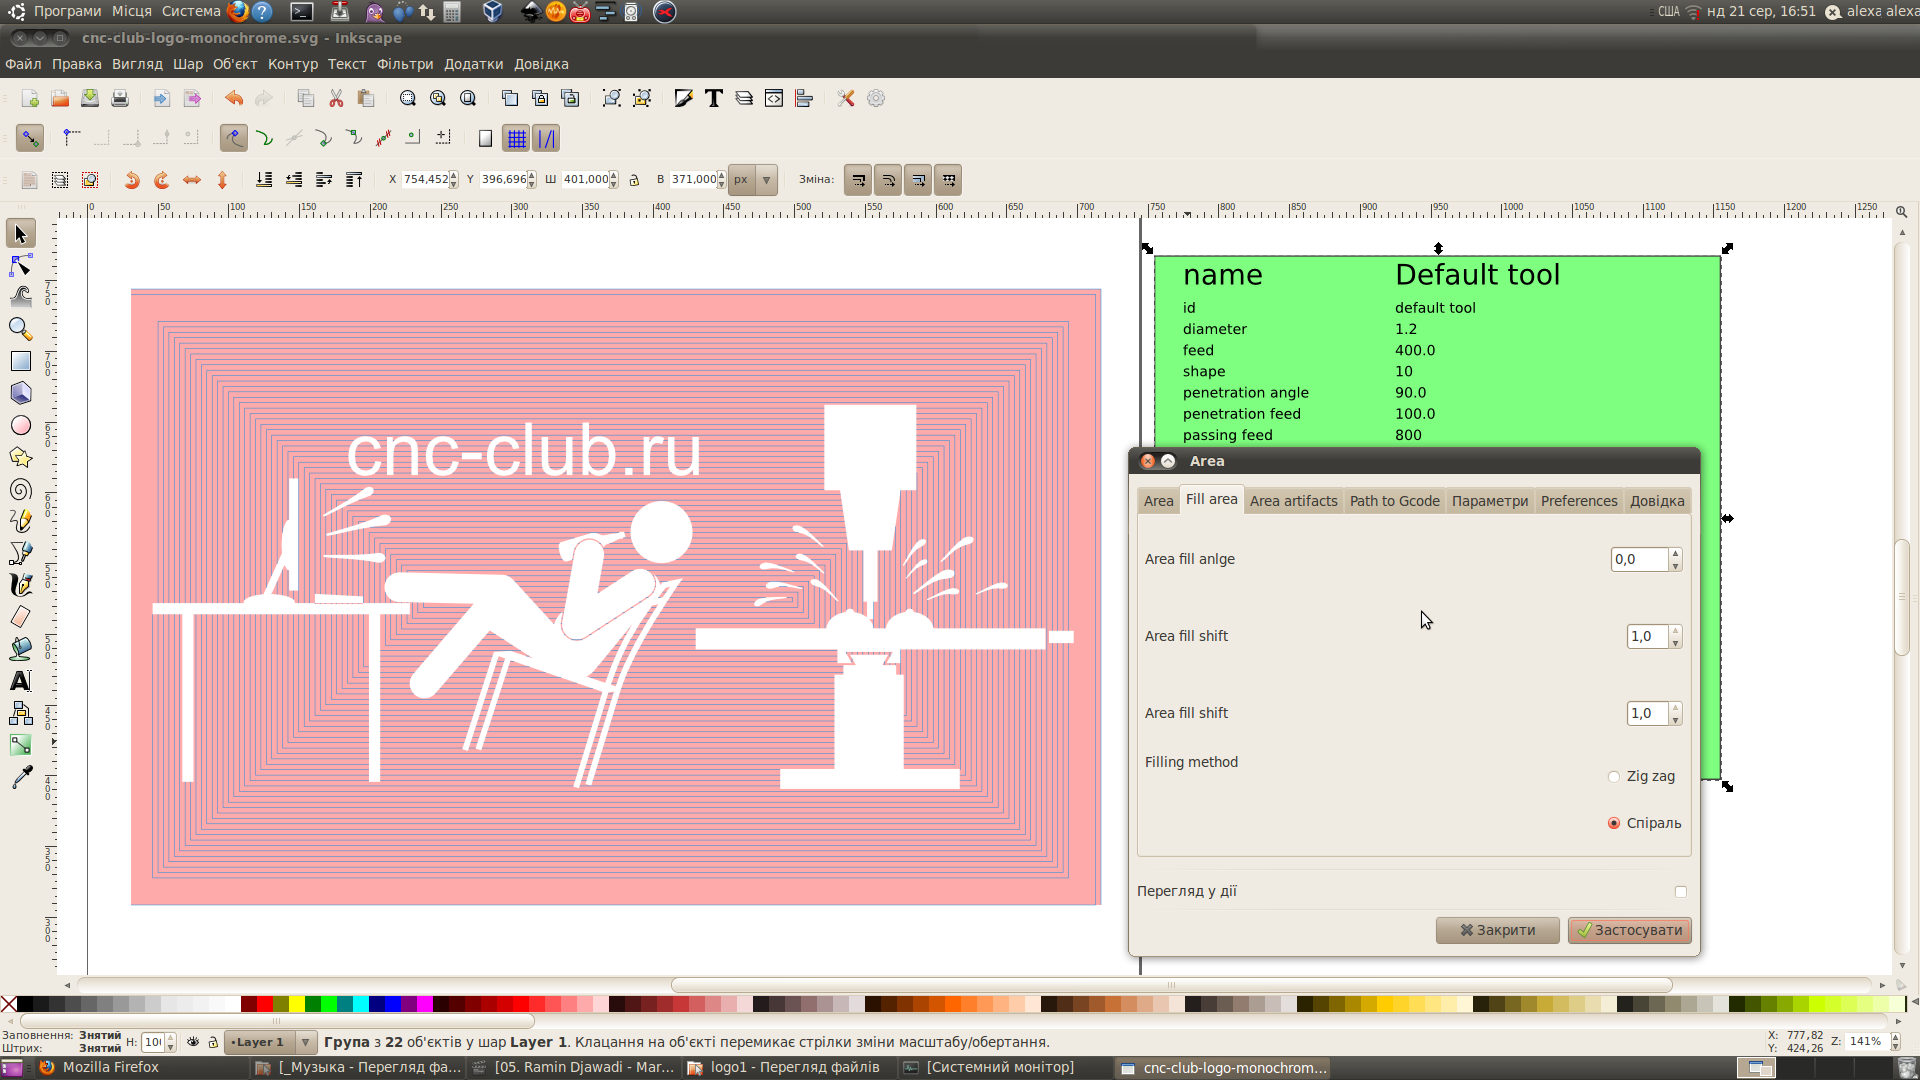Expand the Layer 1 selector dropdown
Viewport: 1920px width, 1080px height.
(x=305, y=1042)
